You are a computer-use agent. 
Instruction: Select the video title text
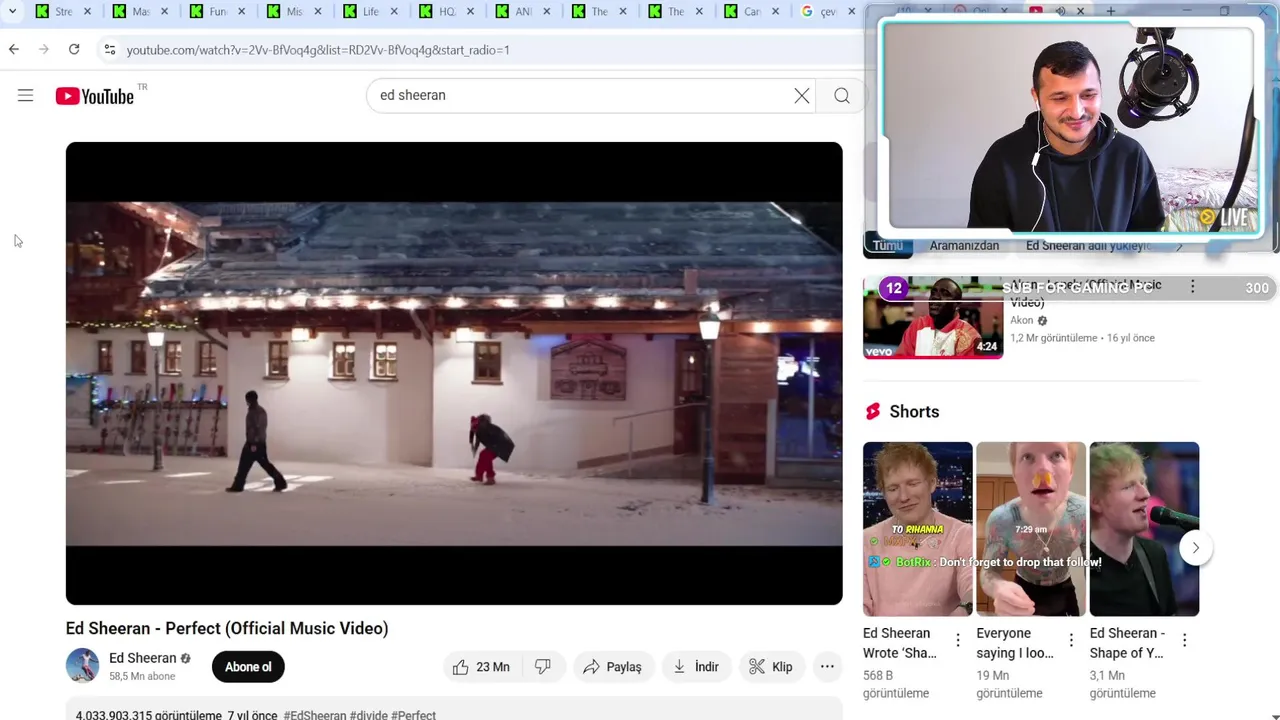click(x=227, y=628)
